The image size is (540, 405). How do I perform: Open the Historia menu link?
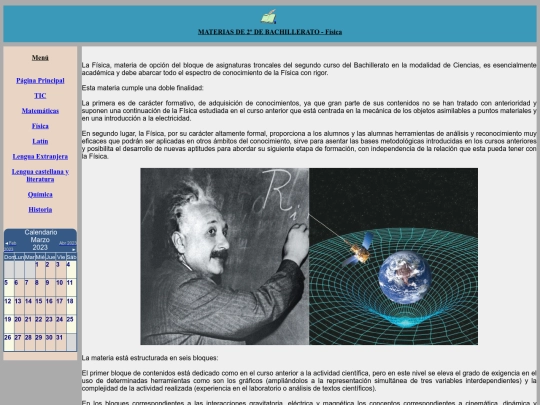click(40, 210)
